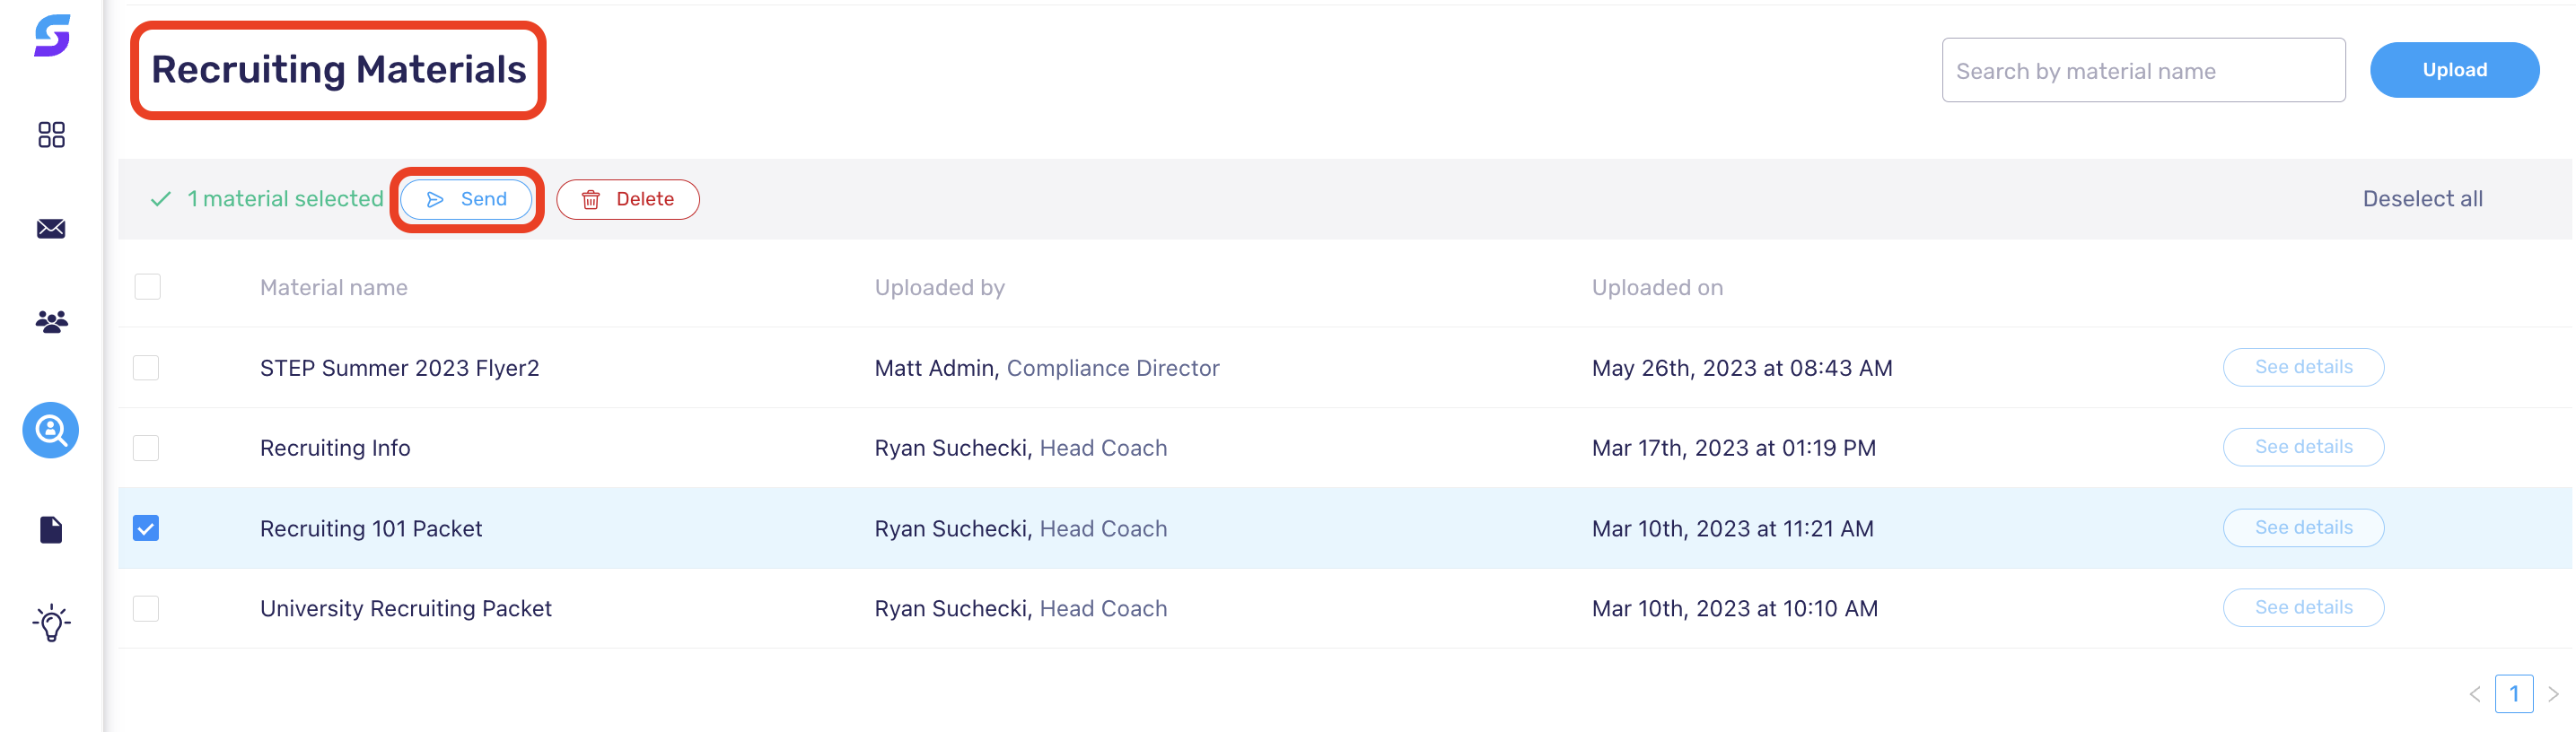Delete the selected material
The image size is (2576, 732).
[628, 200]
